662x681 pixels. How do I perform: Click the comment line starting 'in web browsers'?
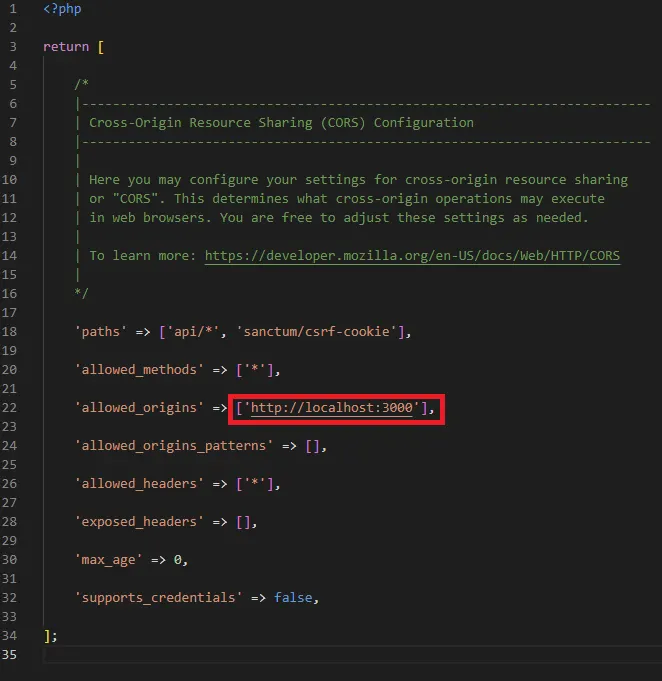[339, 218]
